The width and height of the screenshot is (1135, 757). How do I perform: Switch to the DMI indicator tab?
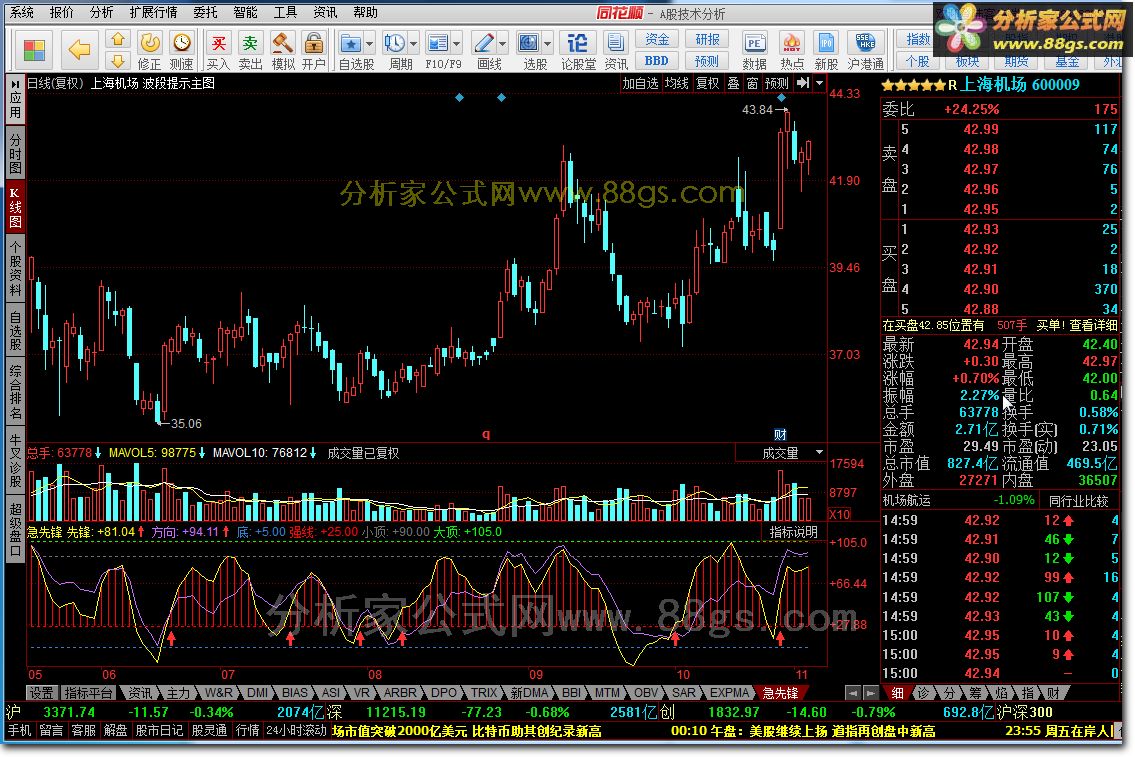[x=257, y=693]
